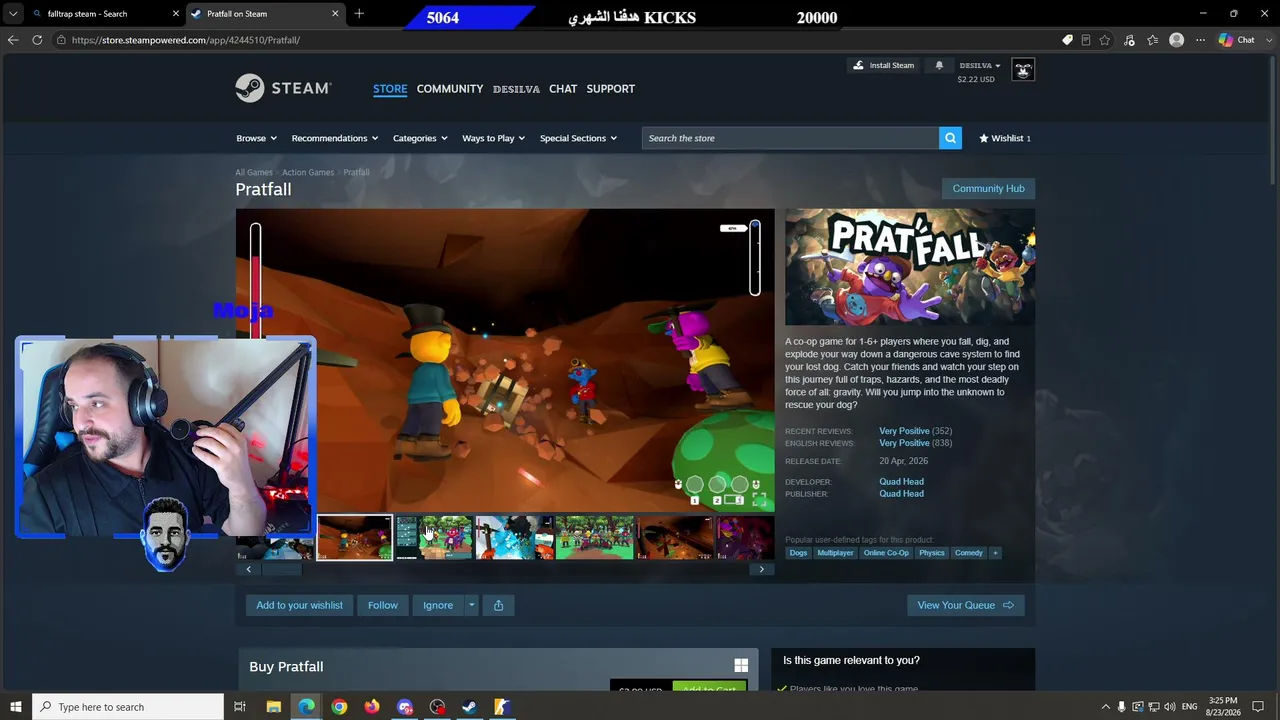1280x720 pixels.
Task: Open the Steam app from the taskbar
Action: pyautogui.click(x=469, y=707)
